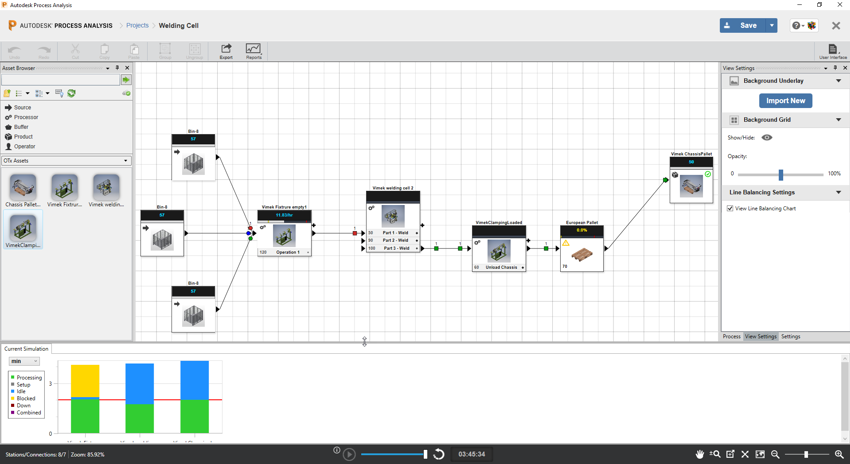Click the help question mark icon
The height and width of the screenshot is (464, 850).
797,25
